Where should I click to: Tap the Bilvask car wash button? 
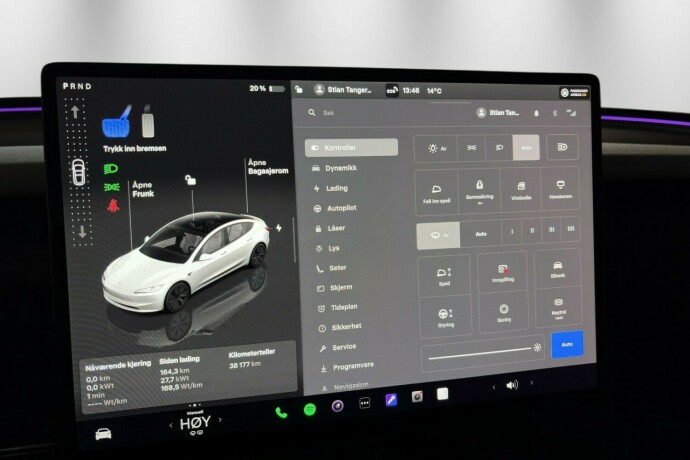click(x=558, y=269)
